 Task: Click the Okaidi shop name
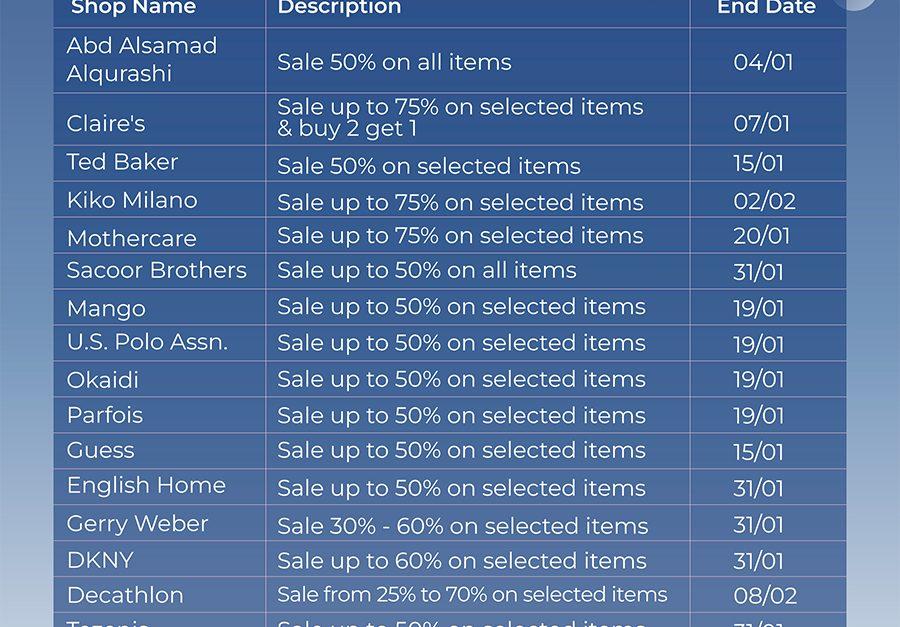coord(102,380)
